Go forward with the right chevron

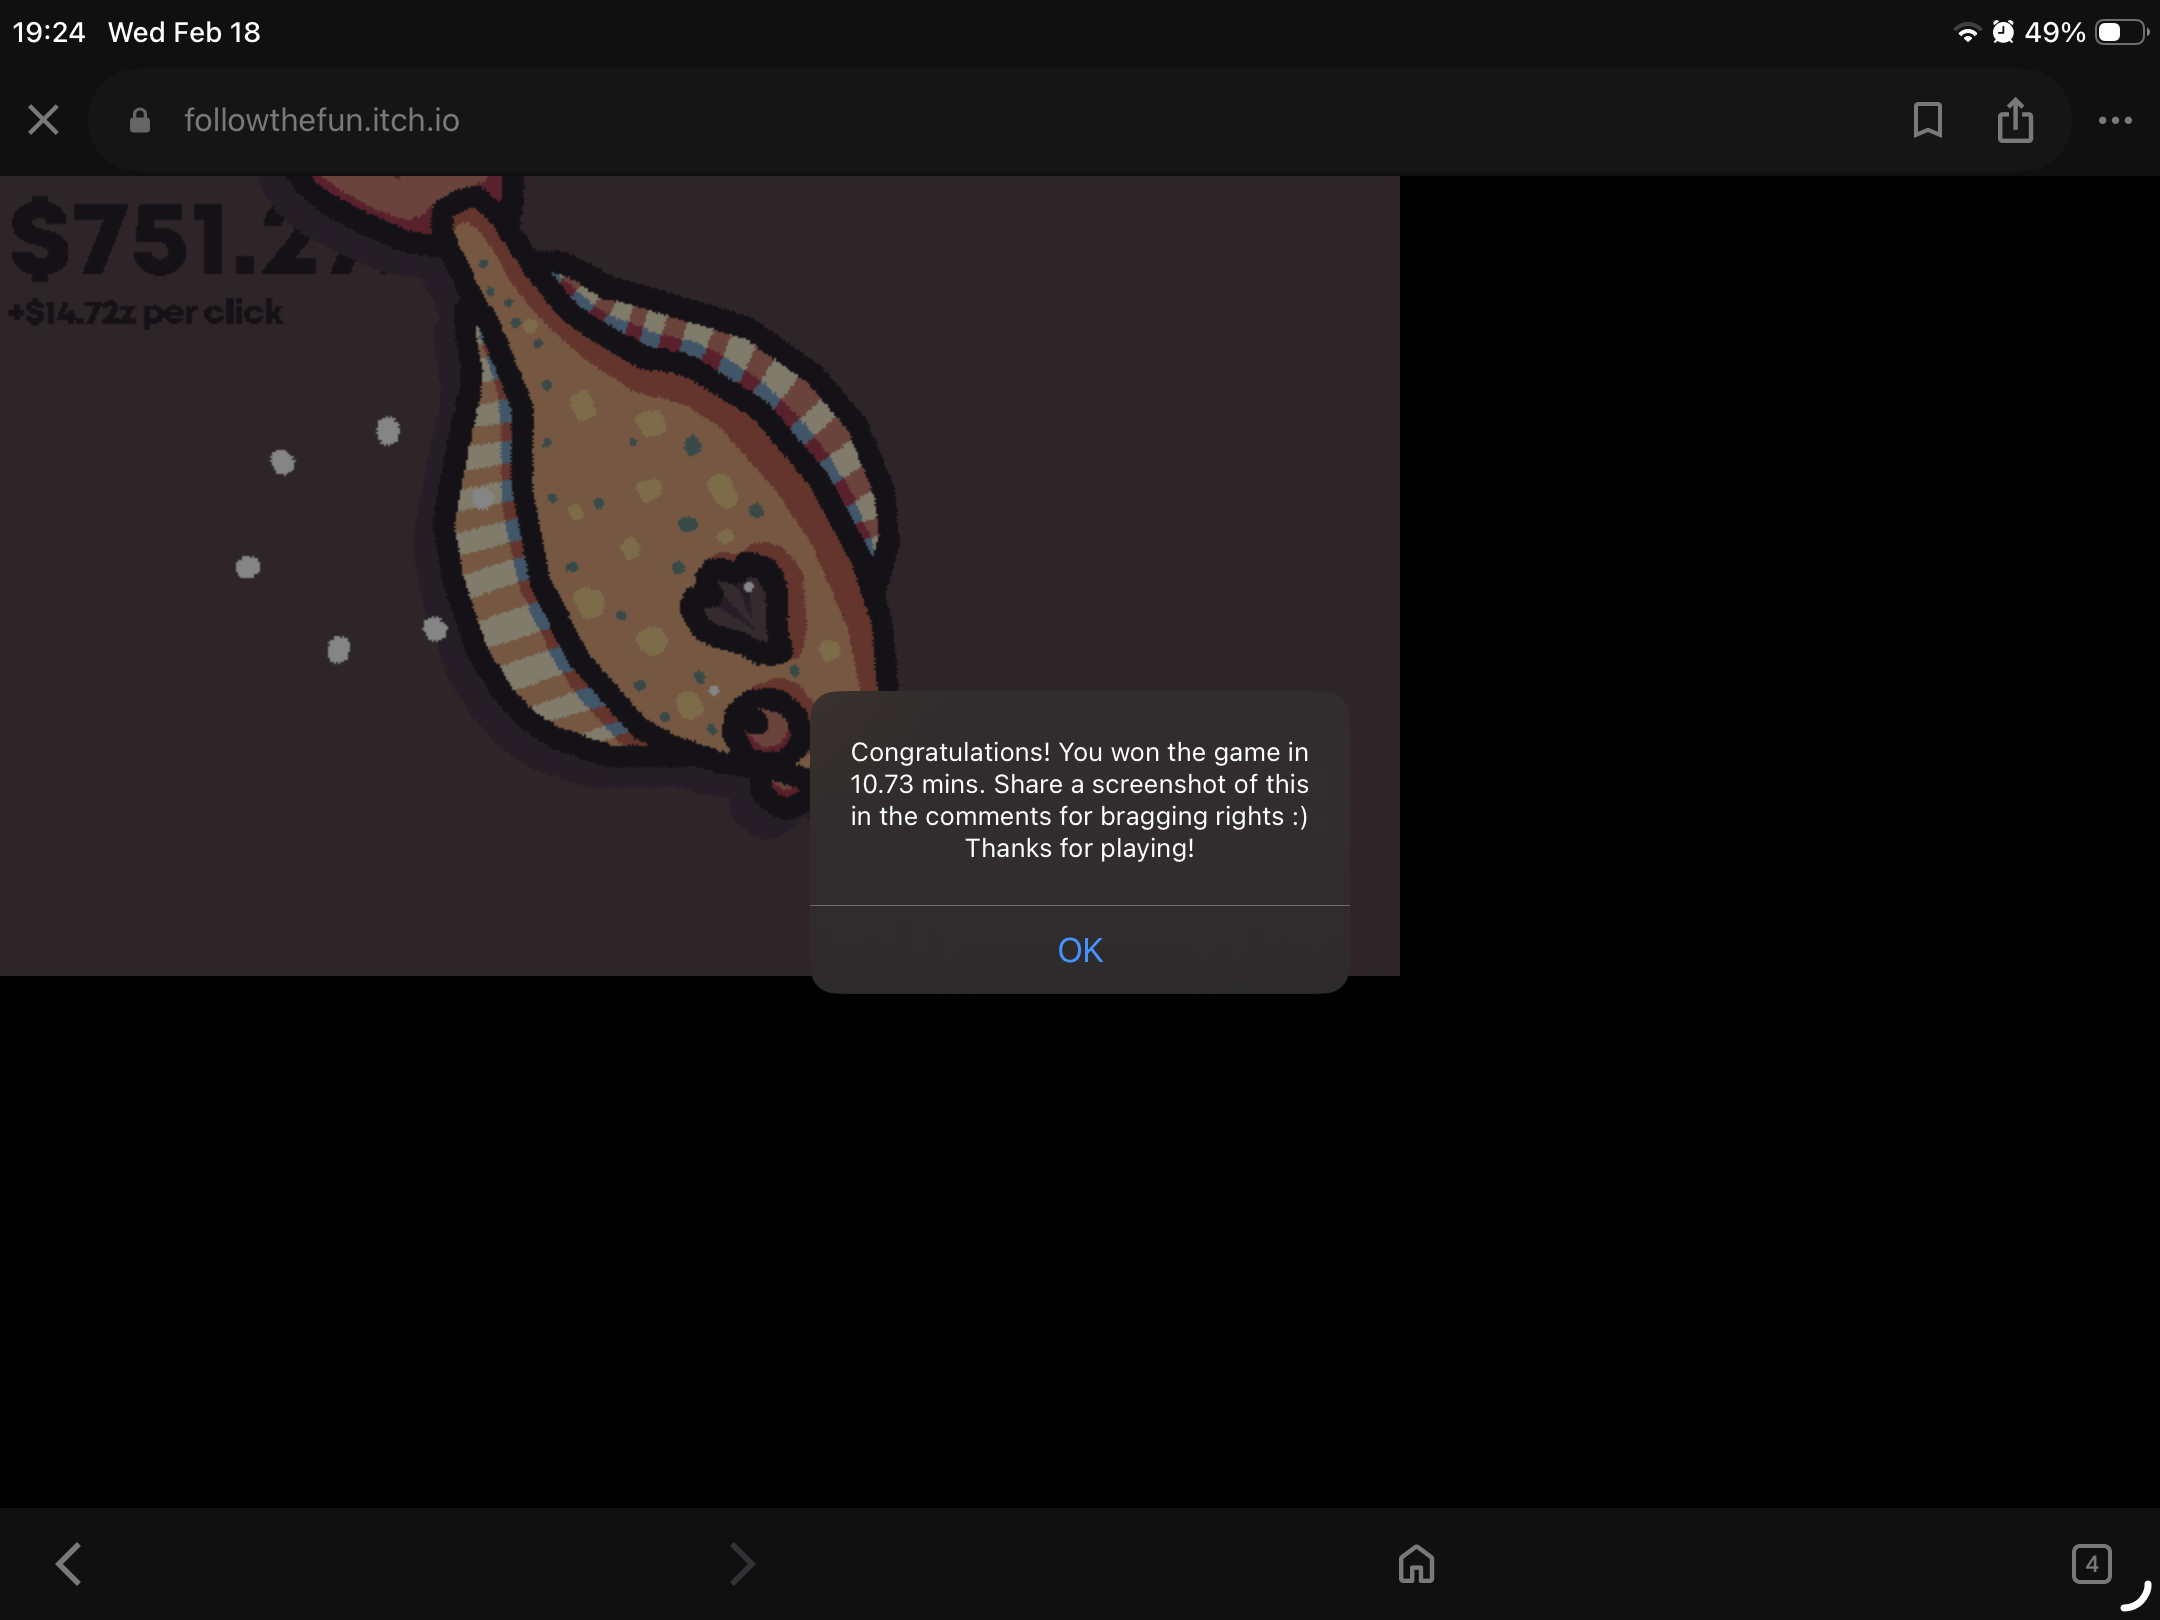(x=741, y=1563)
